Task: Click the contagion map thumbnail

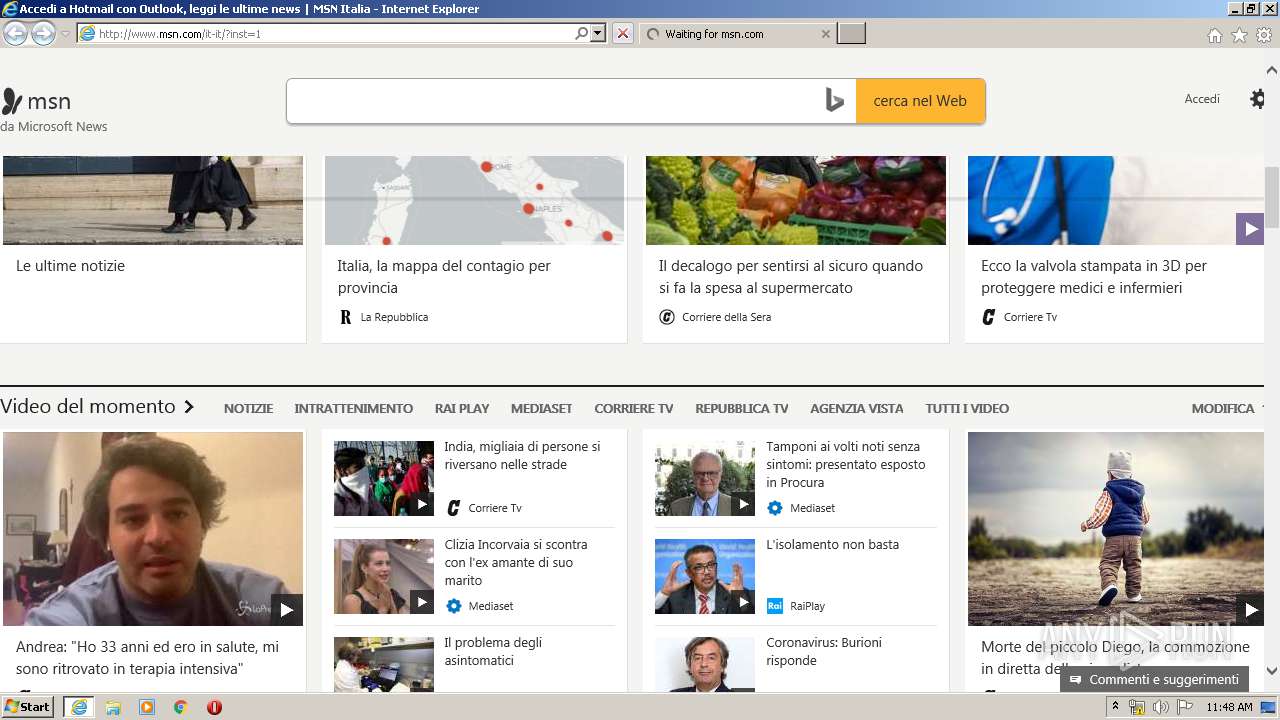Action: coord(474,200)
